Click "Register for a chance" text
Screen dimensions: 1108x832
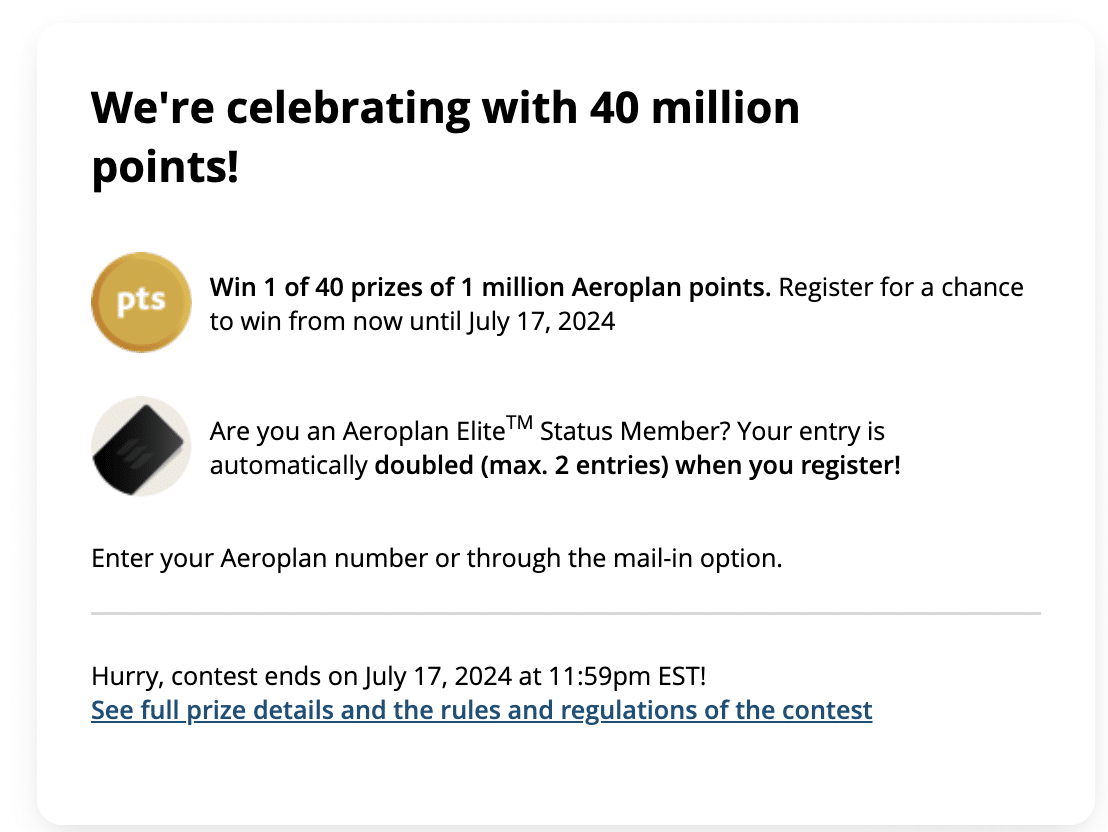pyautogui.click(x=900, y=288)
